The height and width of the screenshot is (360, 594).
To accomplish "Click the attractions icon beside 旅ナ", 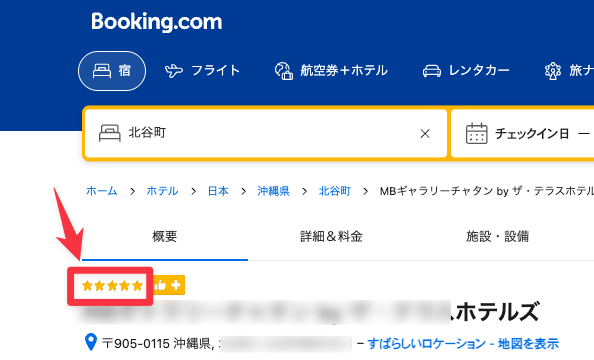I will click(553, 71).
